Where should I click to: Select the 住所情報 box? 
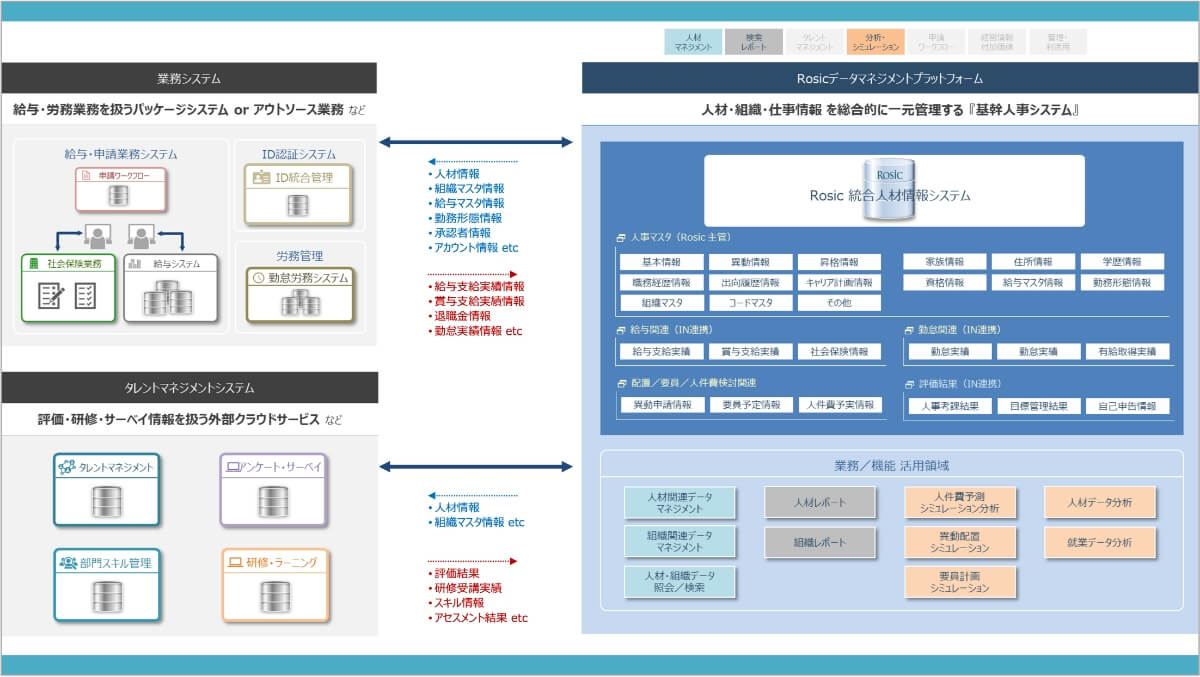click(1033, 262)
